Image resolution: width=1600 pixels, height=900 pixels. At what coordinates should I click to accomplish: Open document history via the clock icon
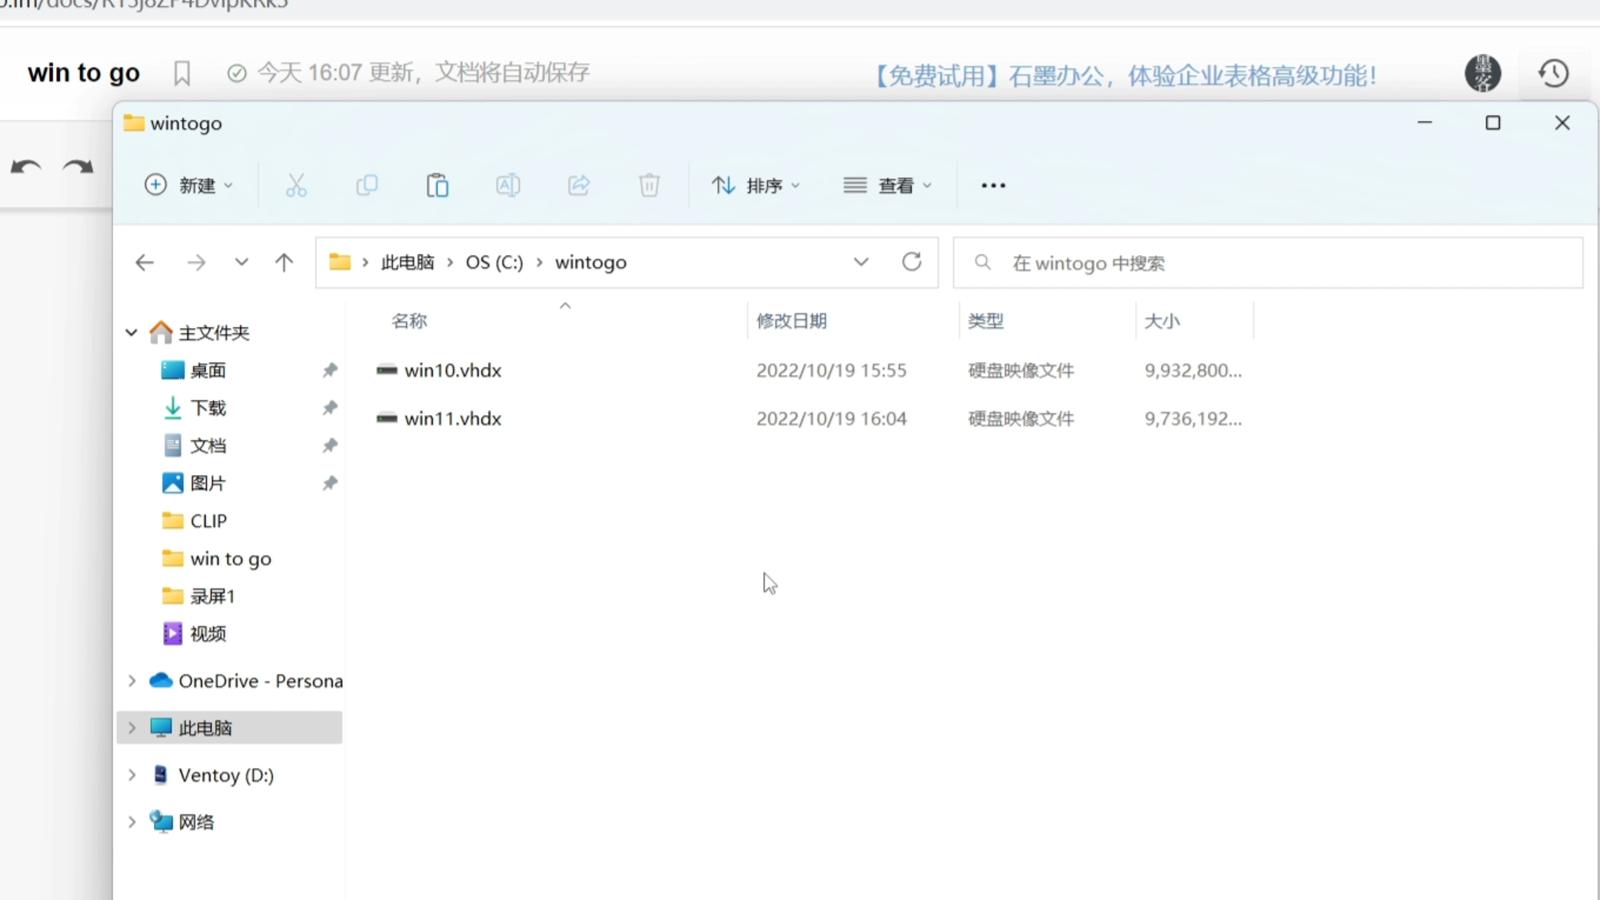pos(1551,72)
